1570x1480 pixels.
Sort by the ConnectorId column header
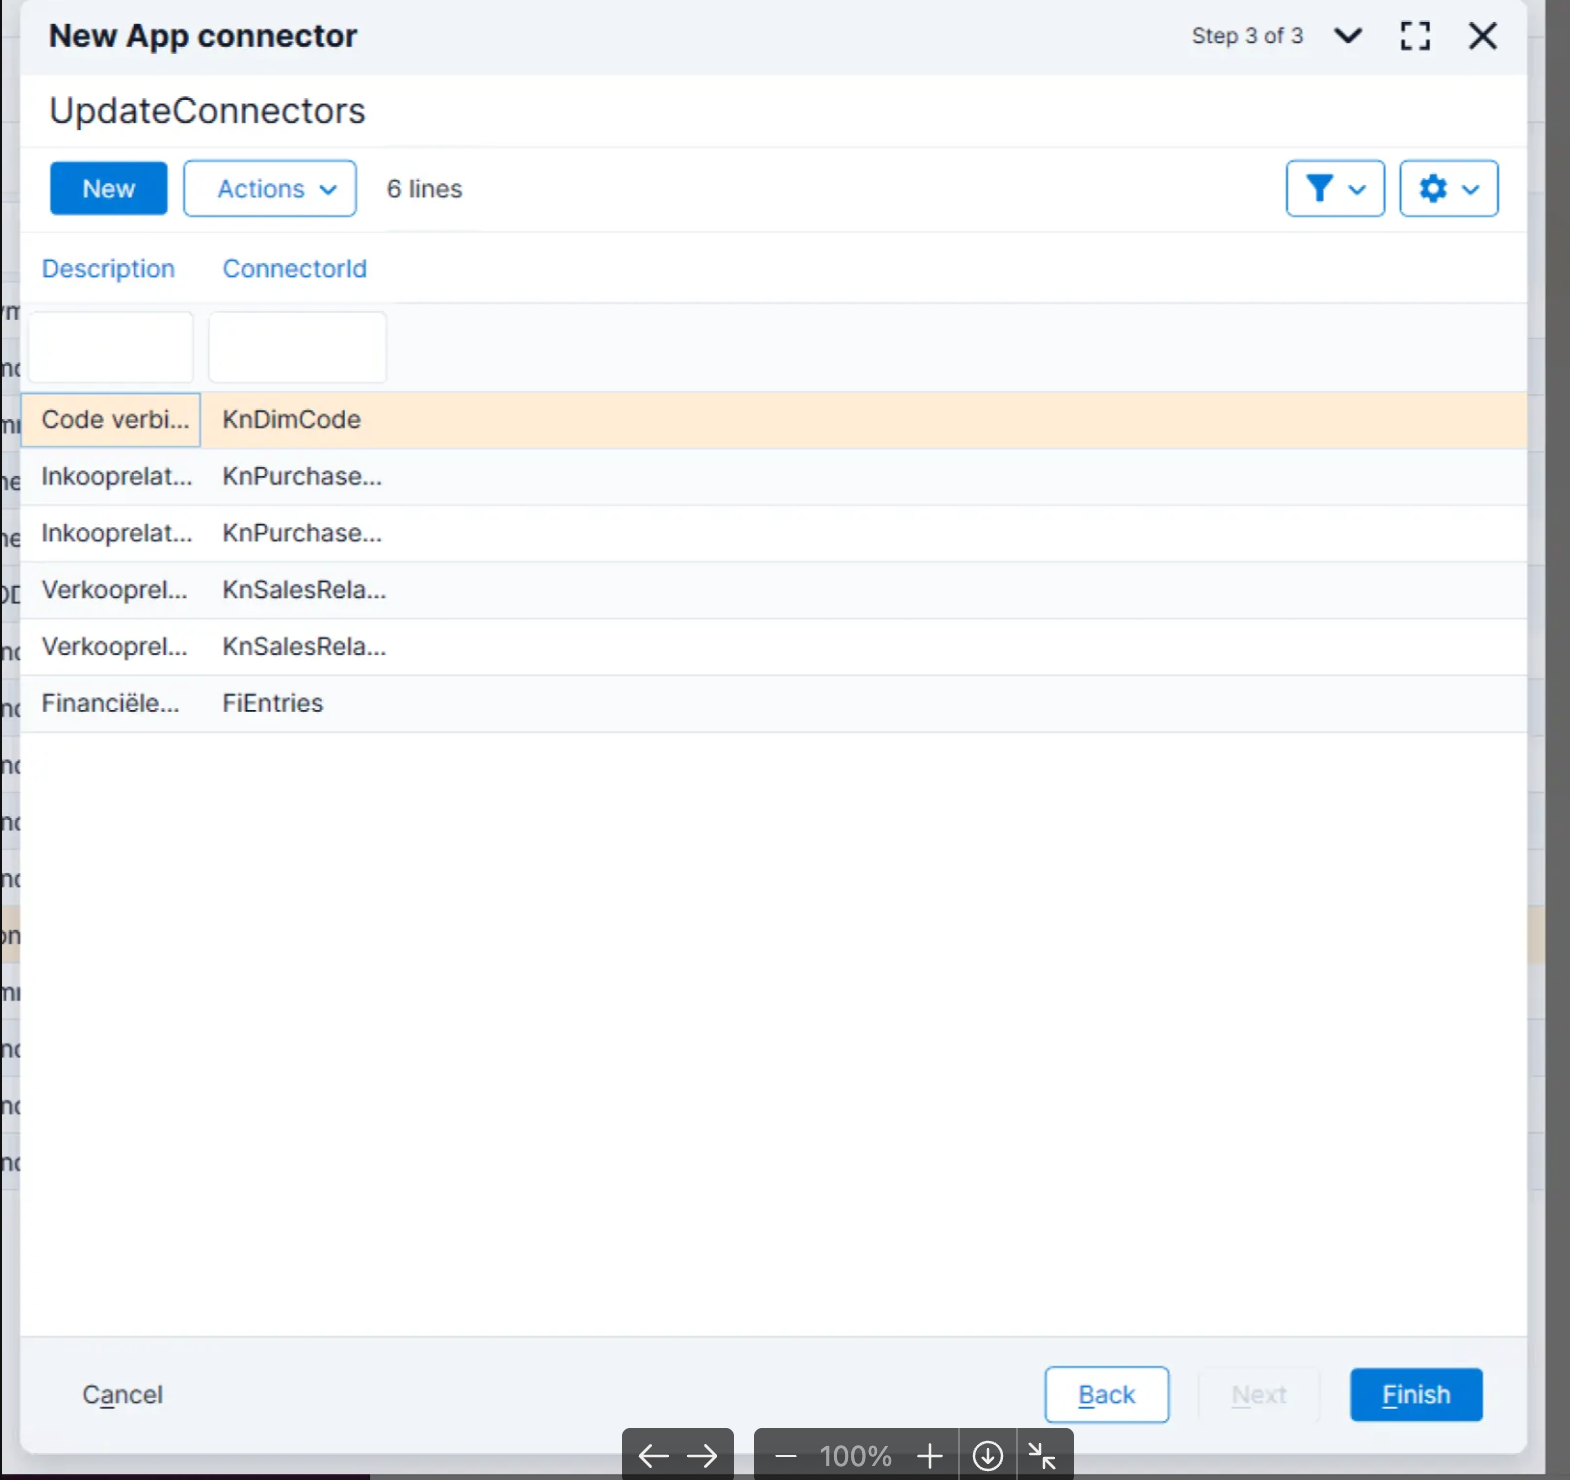295,269
